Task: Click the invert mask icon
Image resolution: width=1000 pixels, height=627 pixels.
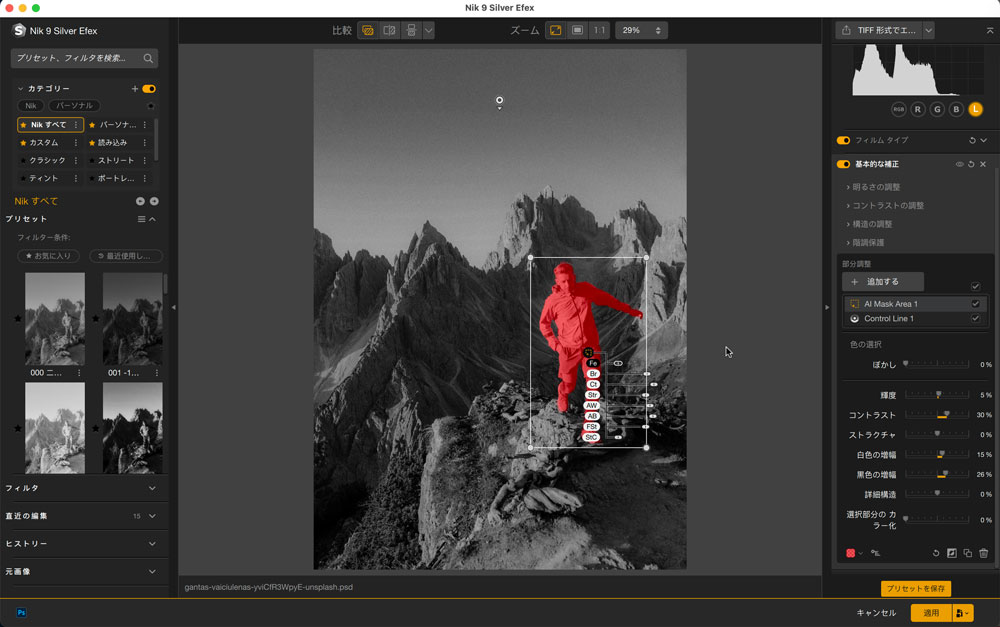Action: (x=951, y=553)
